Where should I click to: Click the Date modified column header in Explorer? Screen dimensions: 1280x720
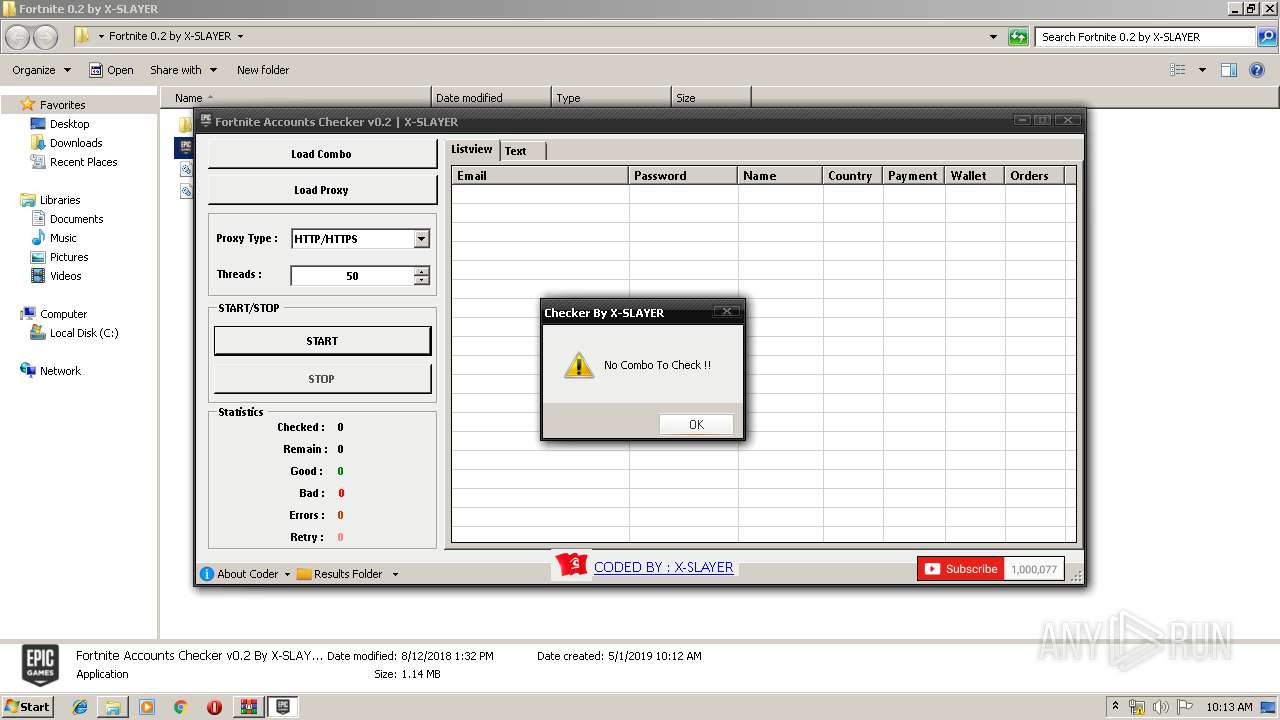point(491,98)
